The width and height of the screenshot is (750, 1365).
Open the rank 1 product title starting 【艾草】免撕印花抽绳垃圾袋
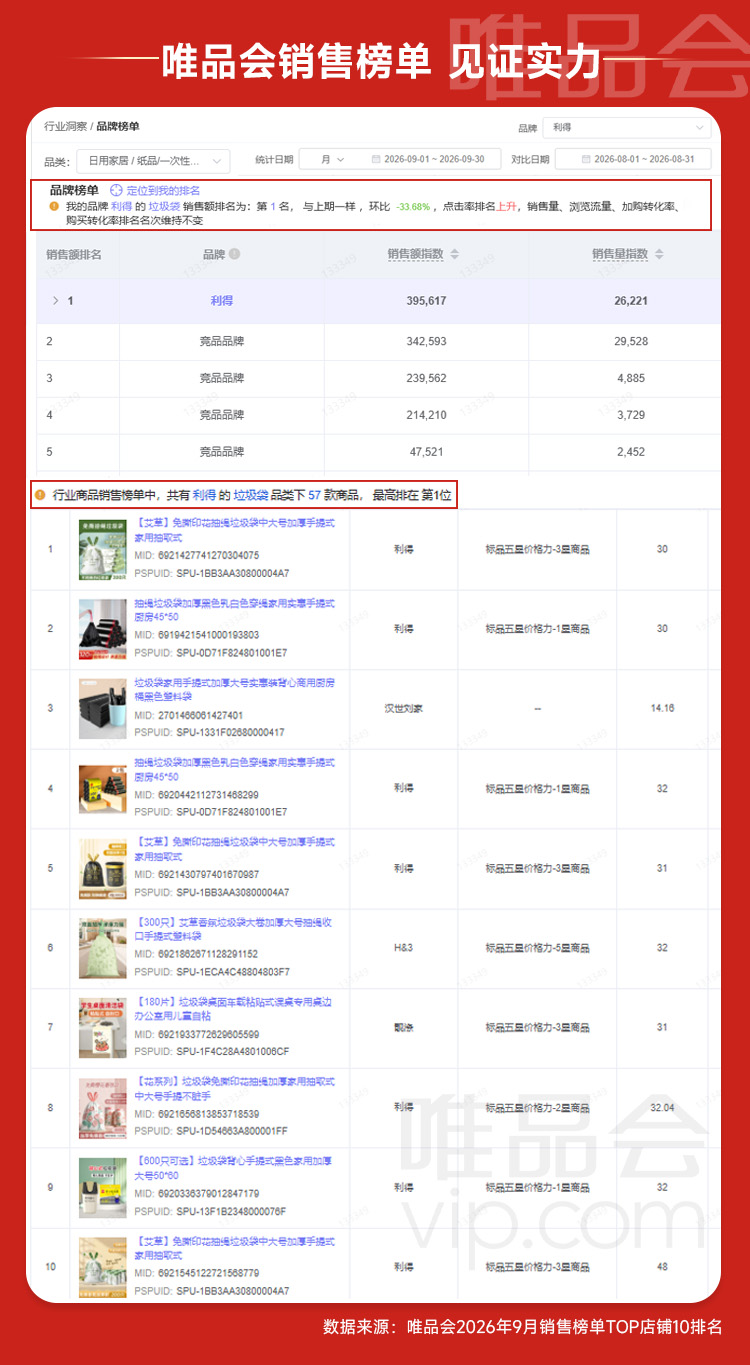pos(234,530)
